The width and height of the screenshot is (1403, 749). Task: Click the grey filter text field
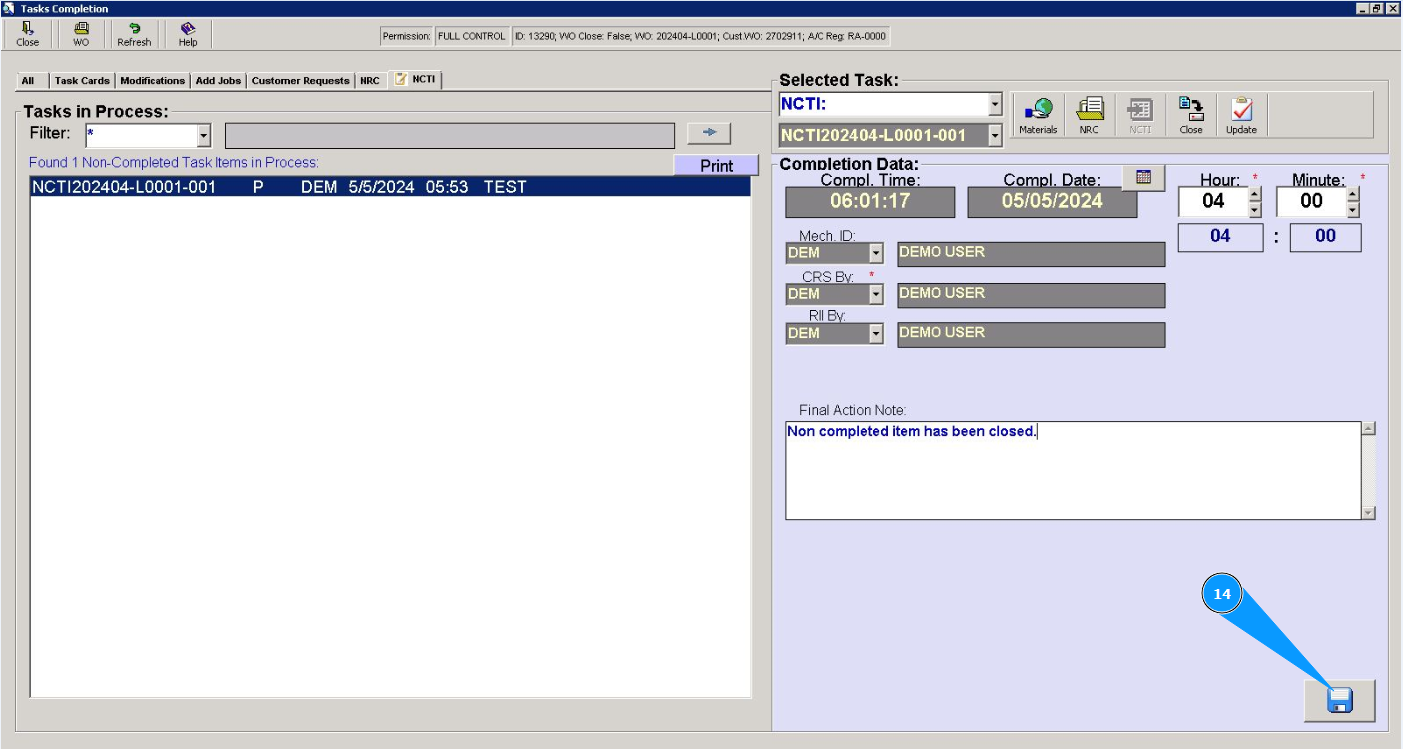coord(450,135)
